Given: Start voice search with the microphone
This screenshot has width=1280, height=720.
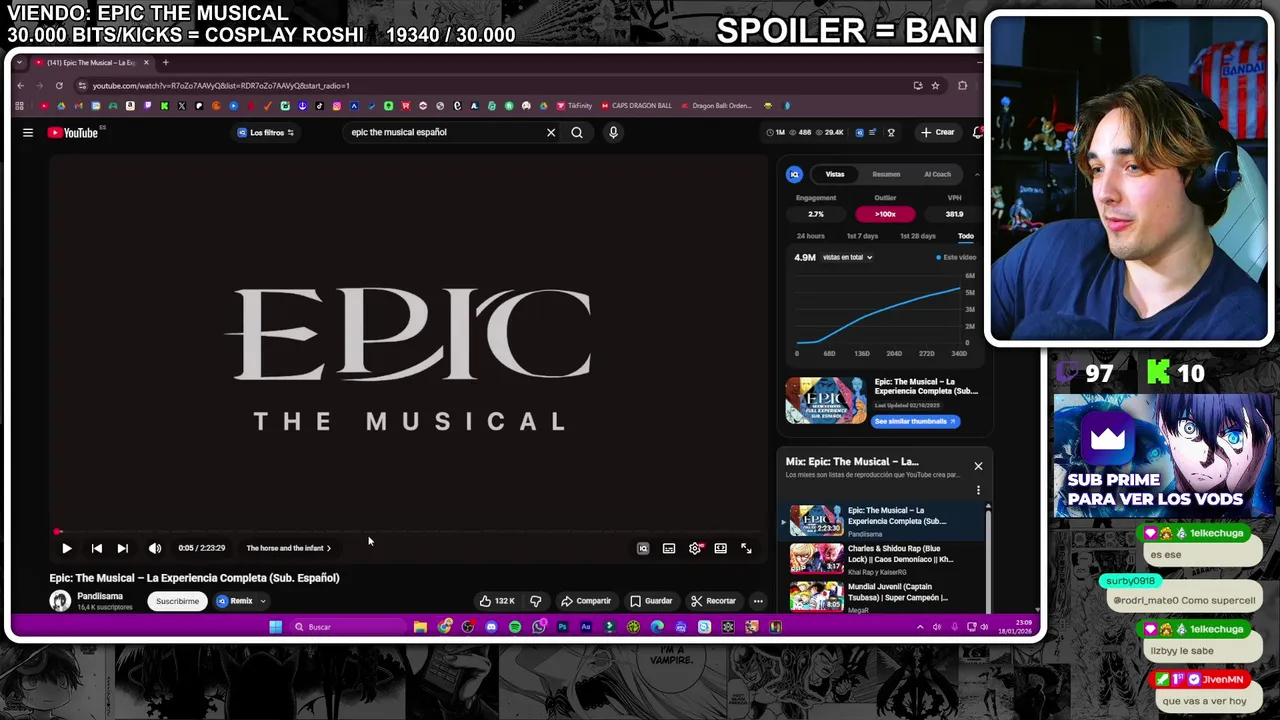Looking at the screenshot, I should pos(613,132).
